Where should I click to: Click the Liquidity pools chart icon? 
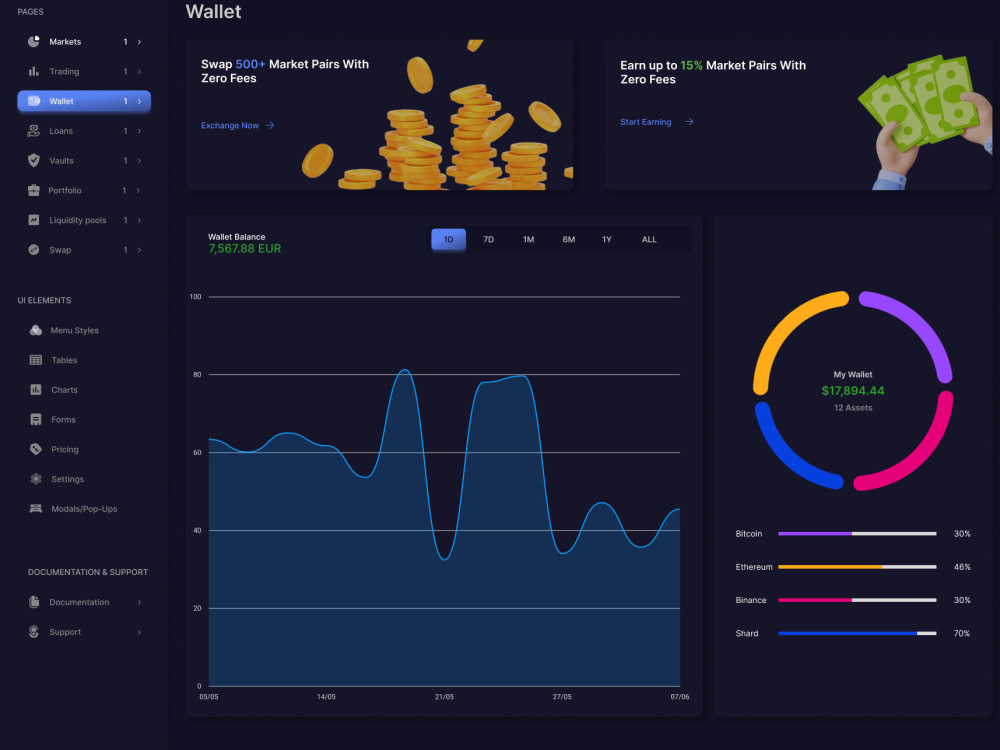pyautogui.click(x=34, y=220)
